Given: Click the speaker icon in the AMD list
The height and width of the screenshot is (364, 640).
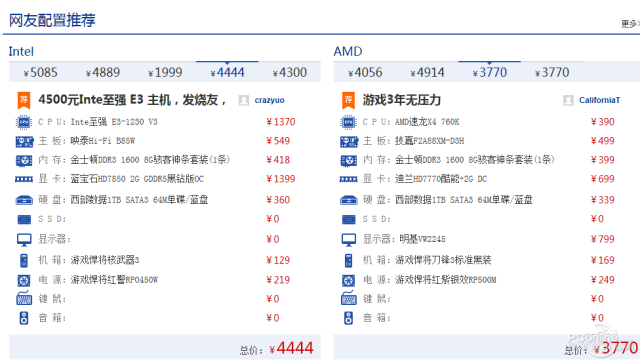Looking at the screenshot, I should coord(349,318).
